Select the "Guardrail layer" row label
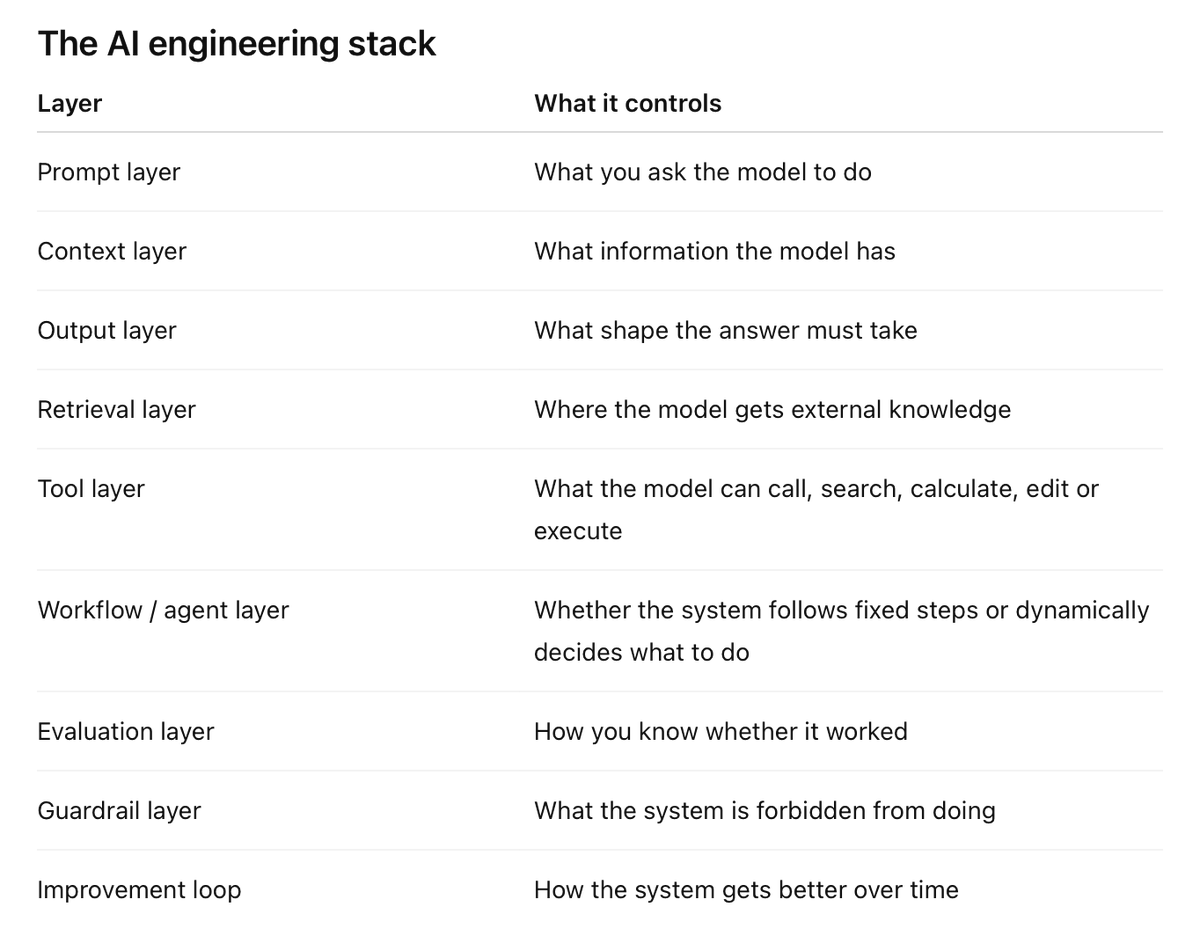Image resolution: width=1200 pixels, height=936 pixels. coord(119,810)
